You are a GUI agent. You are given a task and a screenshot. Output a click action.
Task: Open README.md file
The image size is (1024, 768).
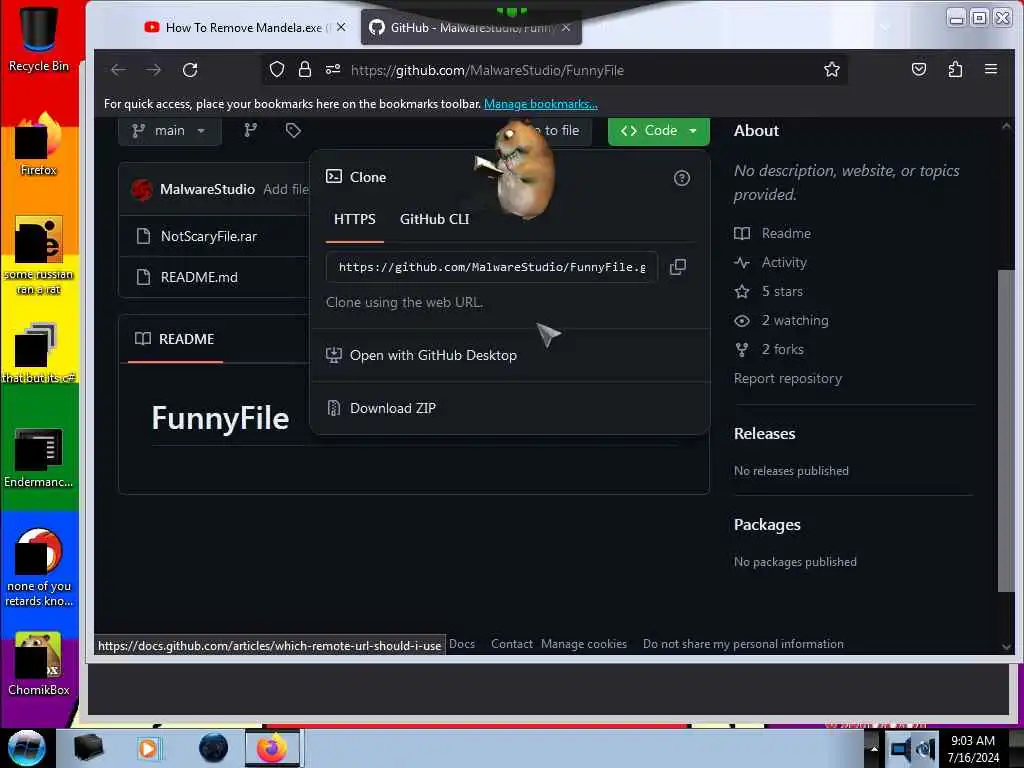[199, 278]
